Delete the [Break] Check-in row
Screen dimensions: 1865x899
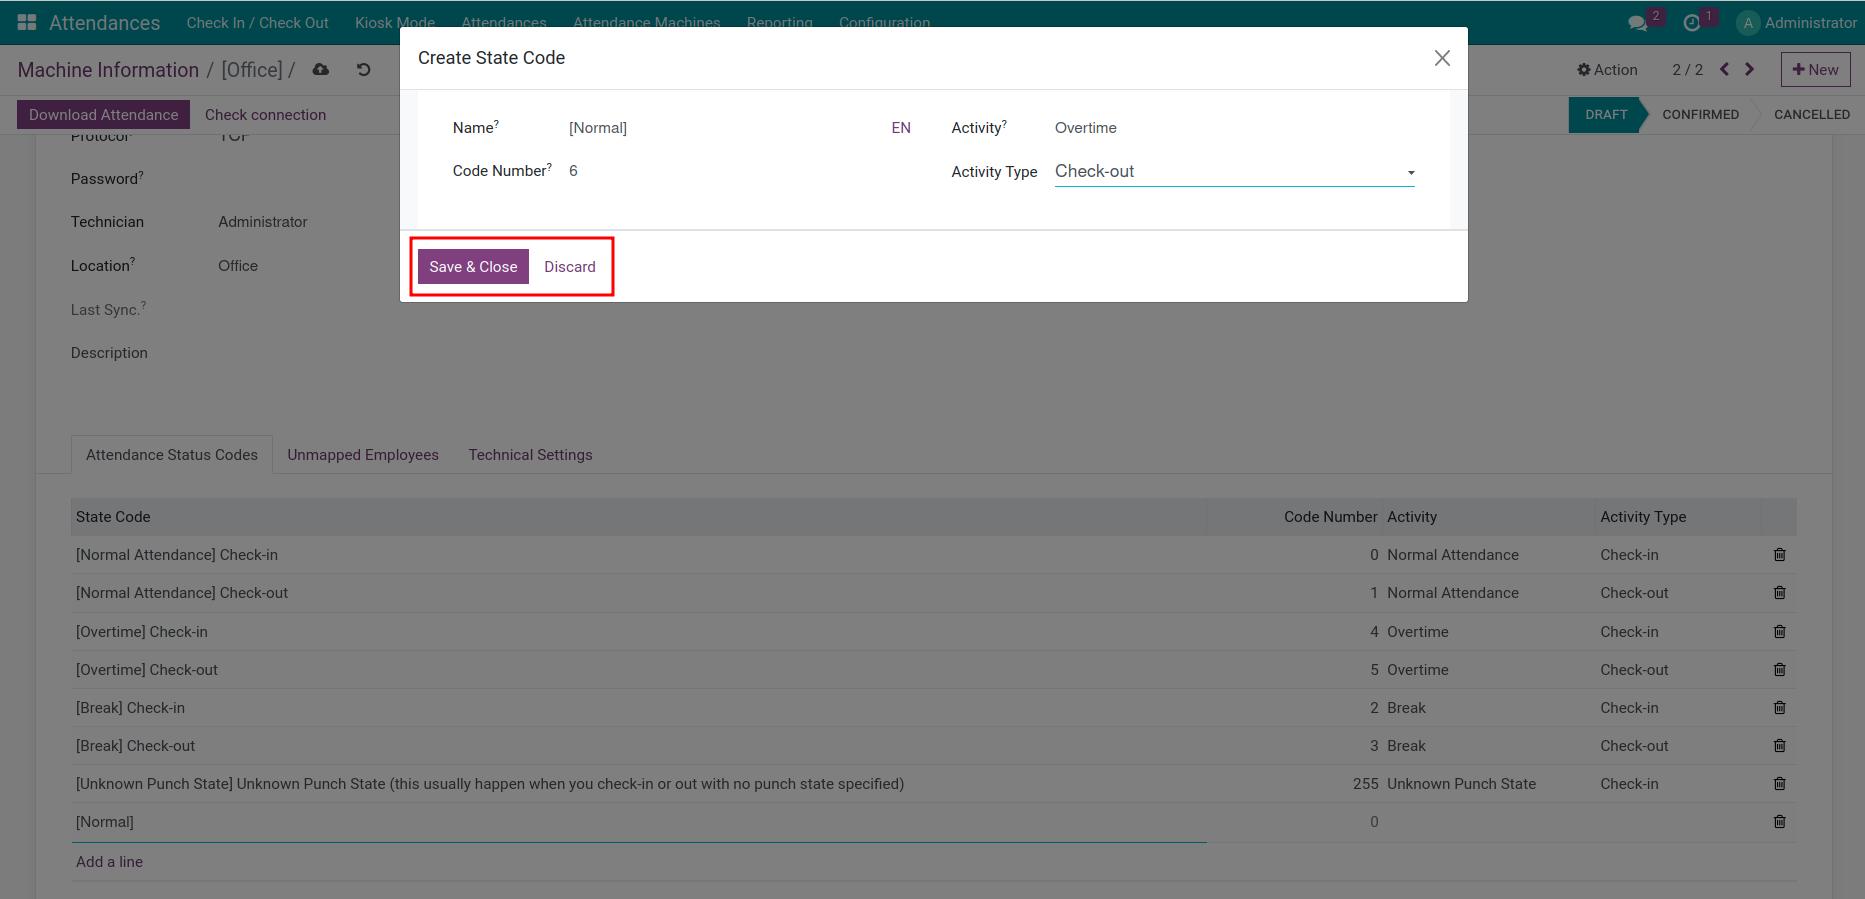point(1779,708)
